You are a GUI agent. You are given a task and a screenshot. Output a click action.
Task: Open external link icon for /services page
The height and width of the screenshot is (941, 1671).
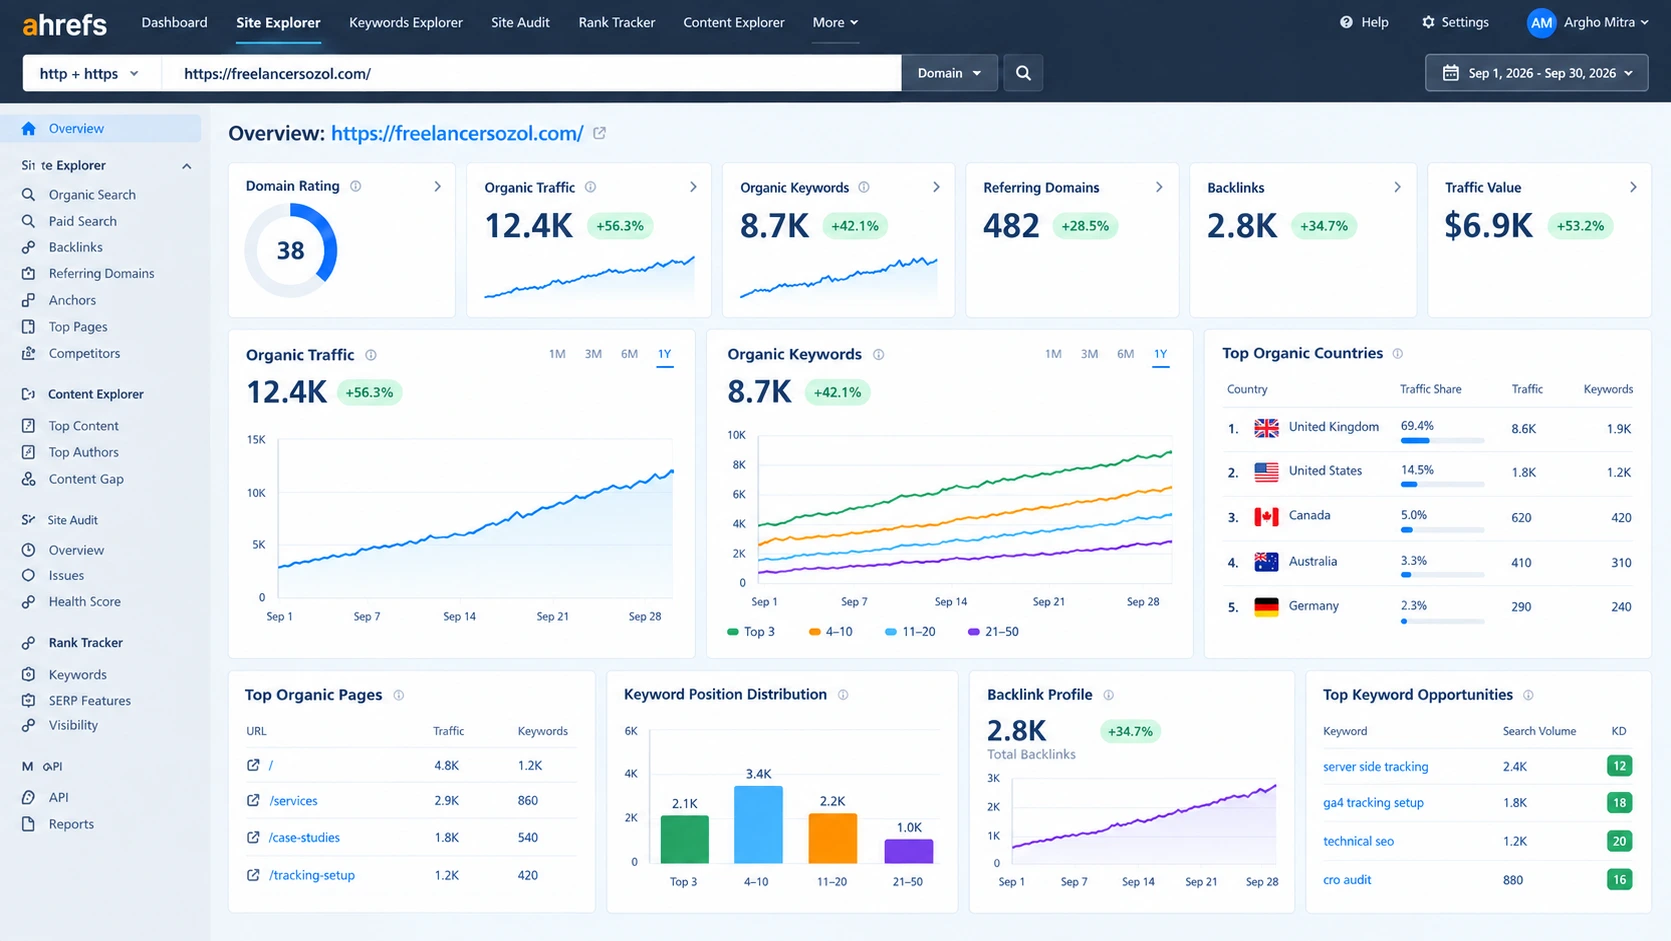[x=253, y=800]
